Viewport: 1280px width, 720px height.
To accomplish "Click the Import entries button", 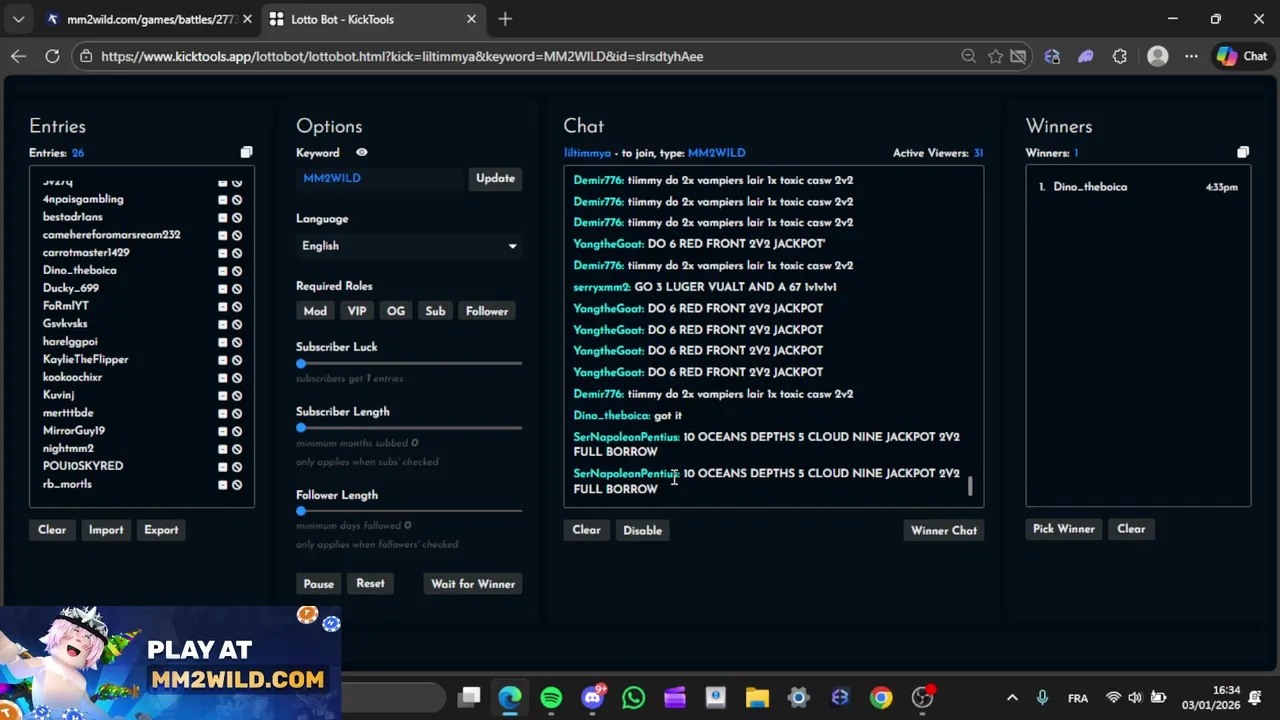I will pyautogui.click(x=106, y=530).
